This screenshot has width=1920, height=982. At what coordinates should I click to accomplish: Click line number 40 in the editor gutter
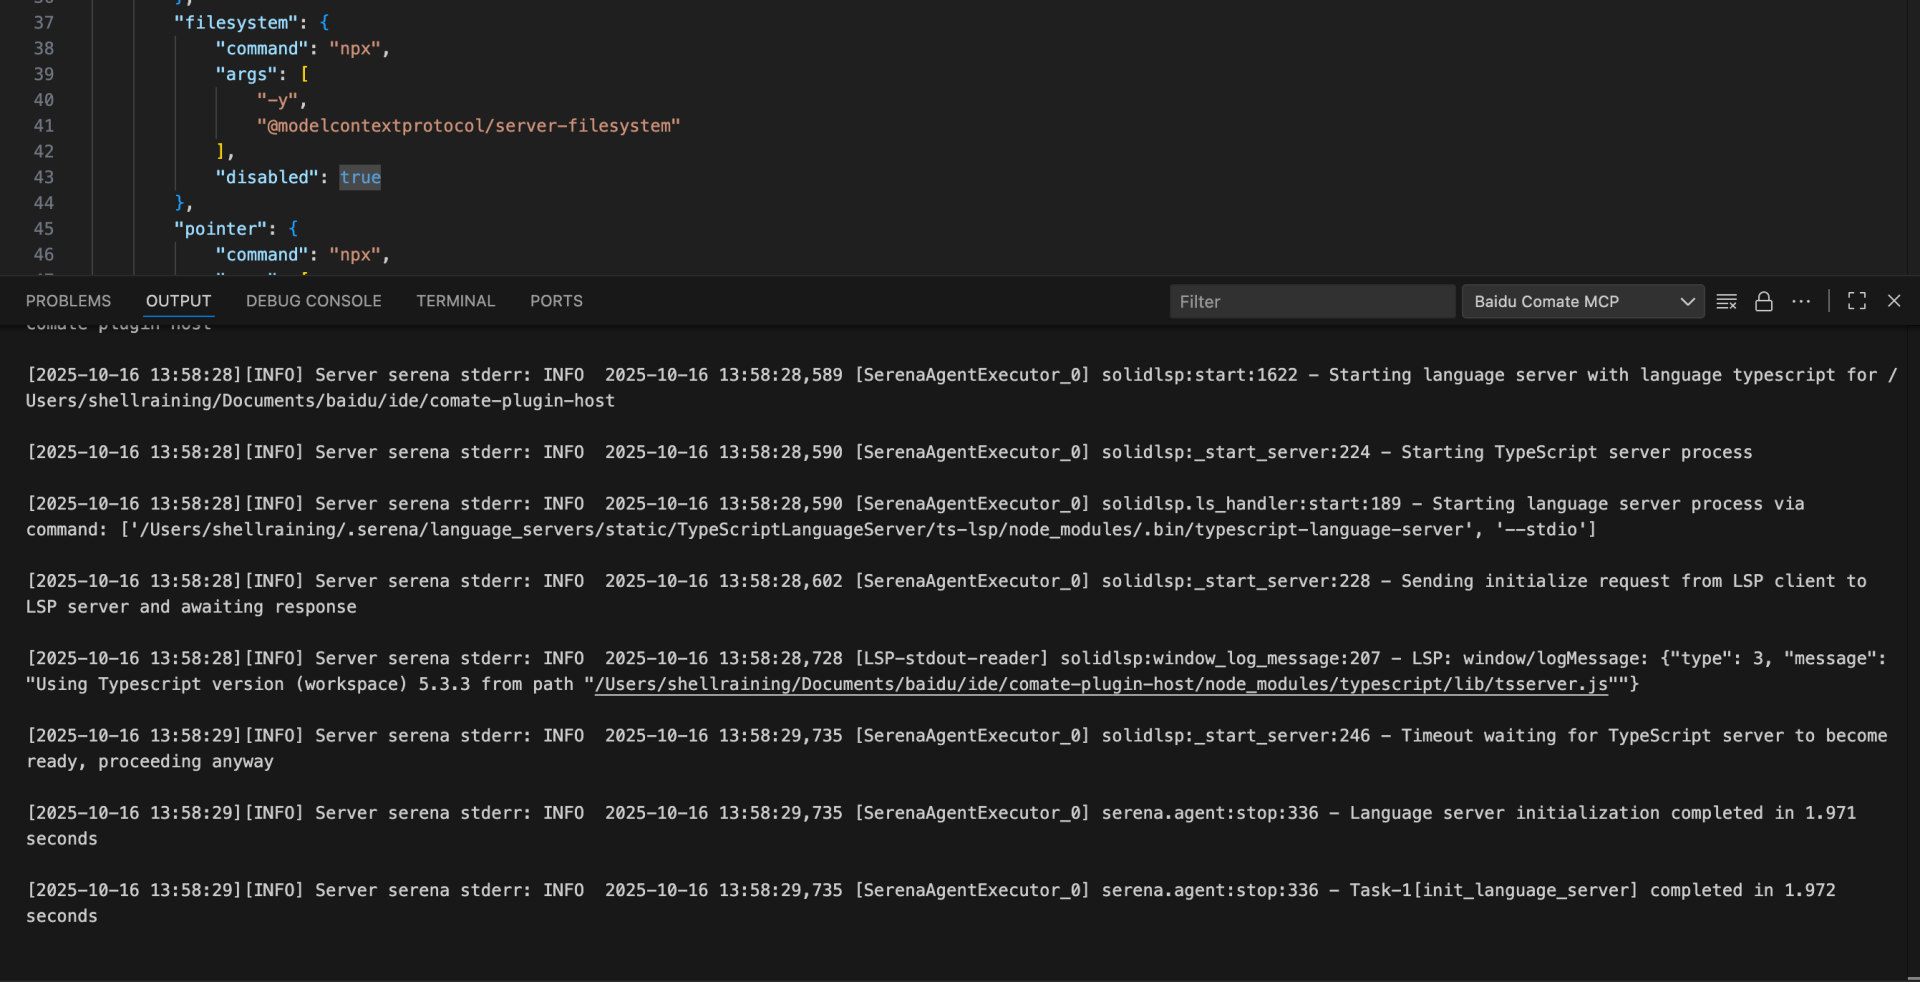[x=44, y=100]
